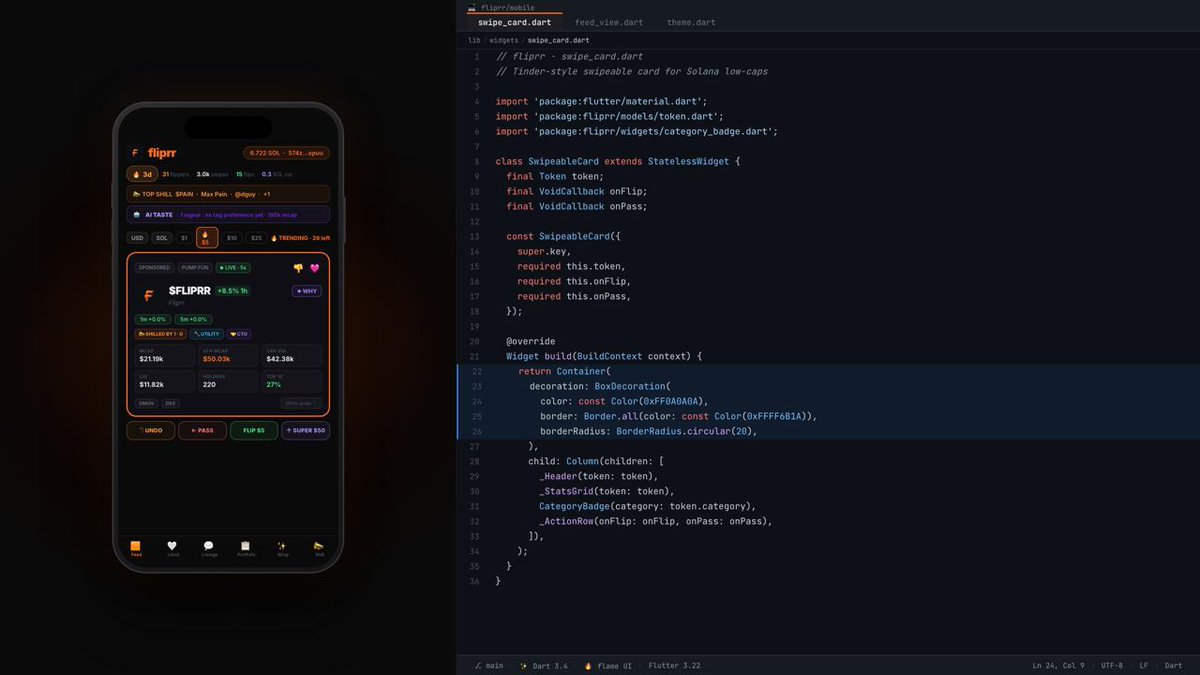This screenshot has width=1200, height=675.
Task: Tap the UTILITY category badge
Action: pos(206,334)
